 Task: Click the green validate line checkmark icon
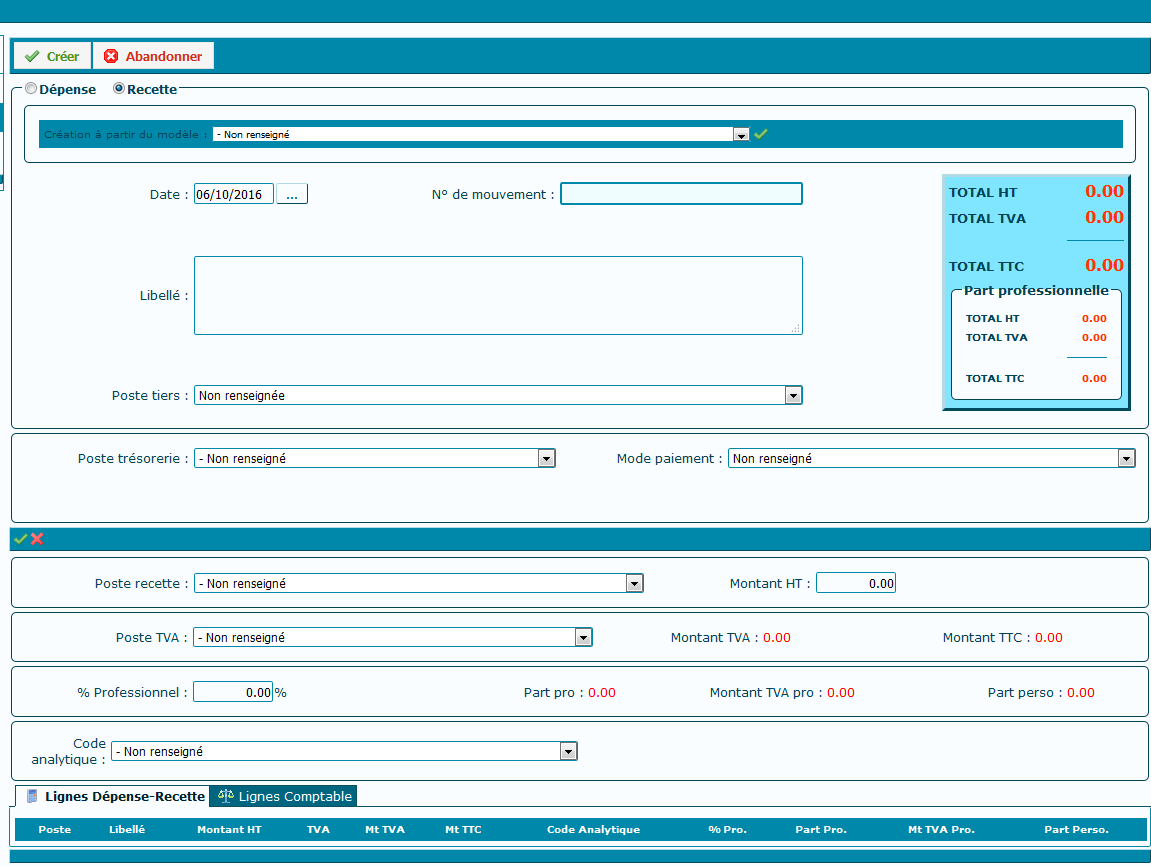(x=21, y=539)
